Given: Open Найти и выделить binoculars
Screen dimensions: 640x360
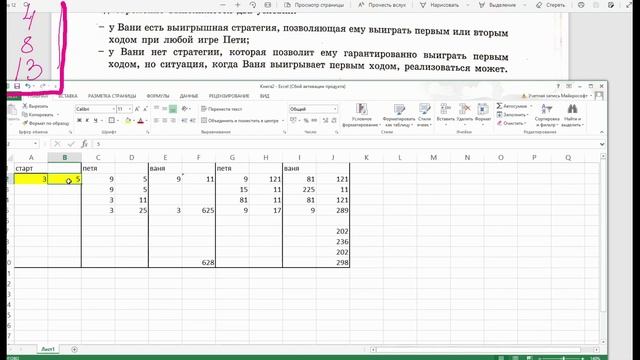Looking at the screenshot, I should (572, 115).
